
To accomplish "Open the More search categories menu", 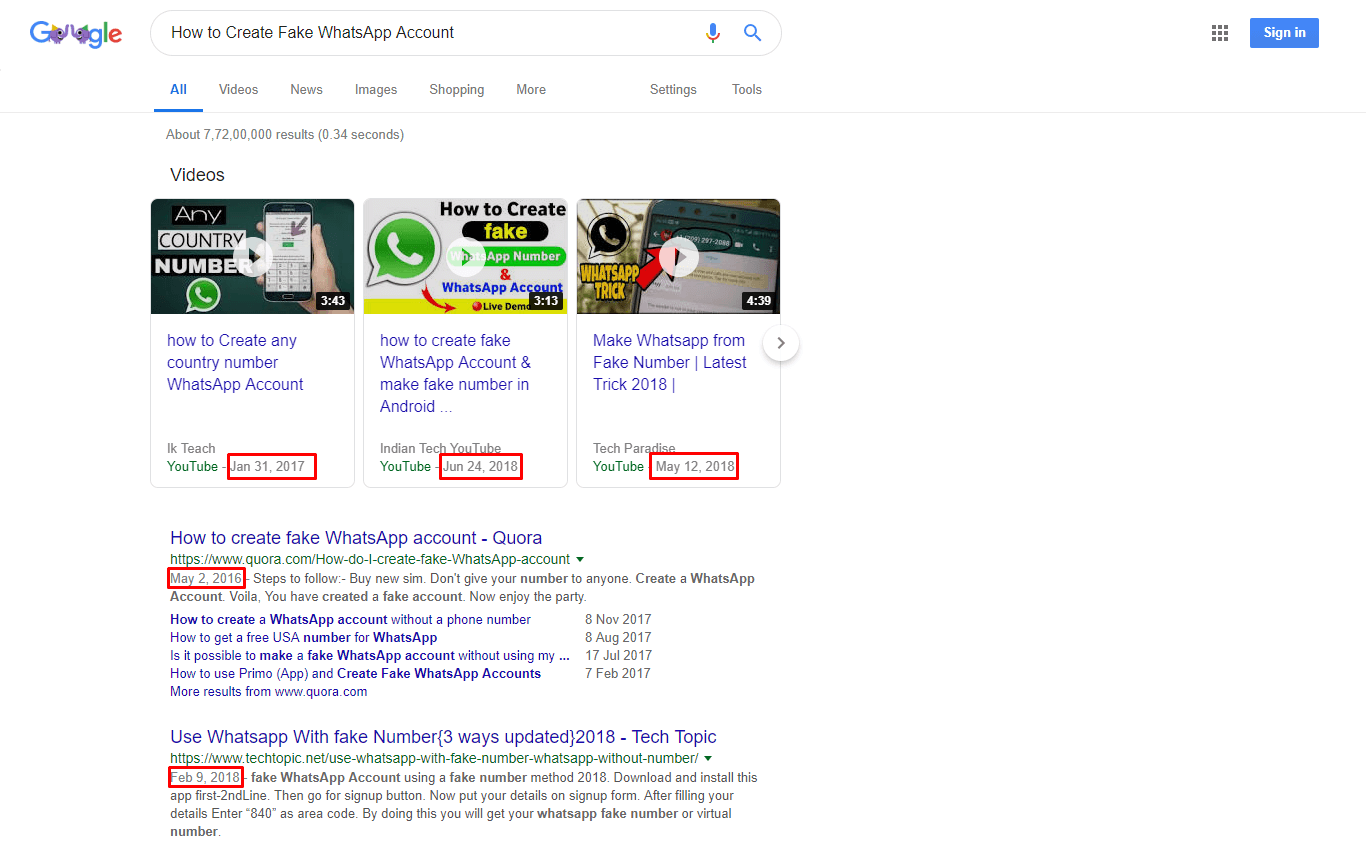I will click(x=531, y=90).
